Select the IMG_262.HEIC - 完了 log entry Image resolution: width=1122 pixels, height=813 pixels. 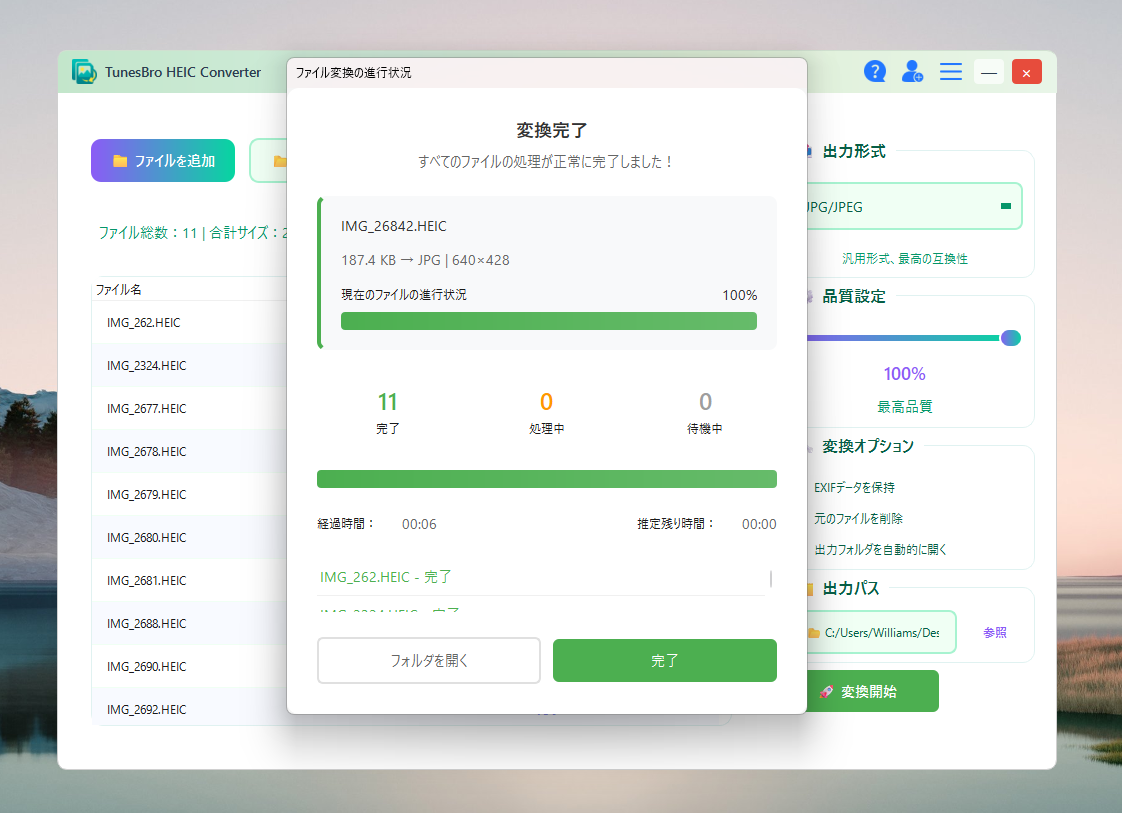click(386, 577)
